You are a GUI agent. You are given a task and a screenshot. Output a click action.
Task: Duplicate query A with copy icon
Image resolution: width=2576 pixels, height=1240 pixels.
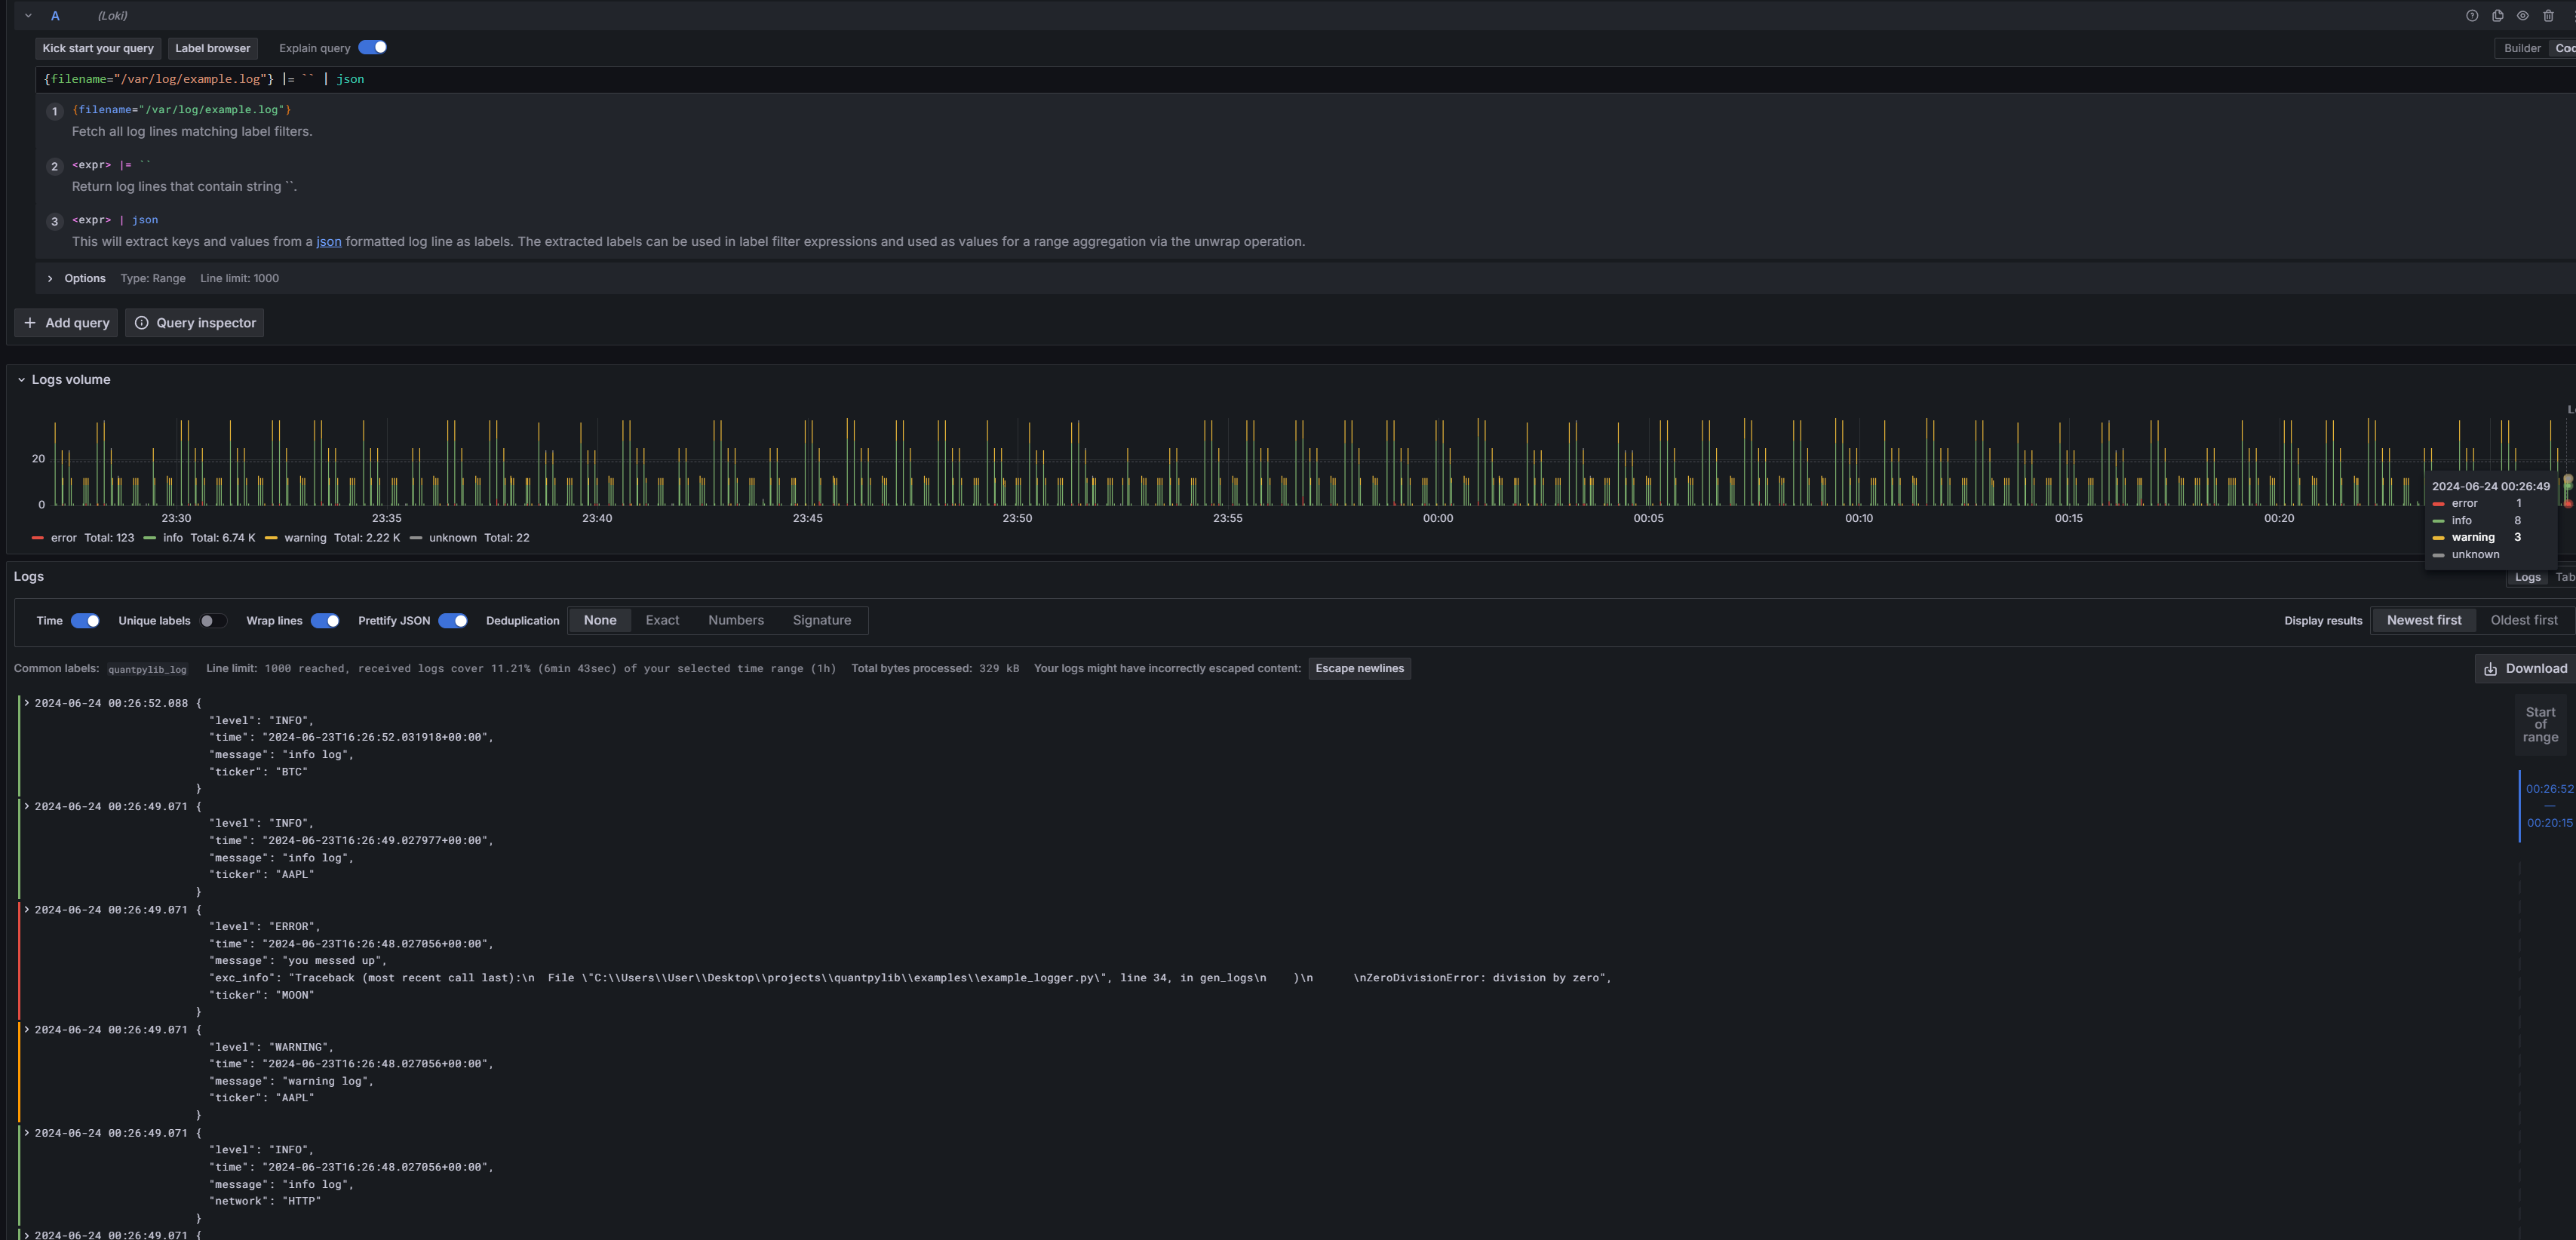pyautogui.click(x=2498, y=16)
